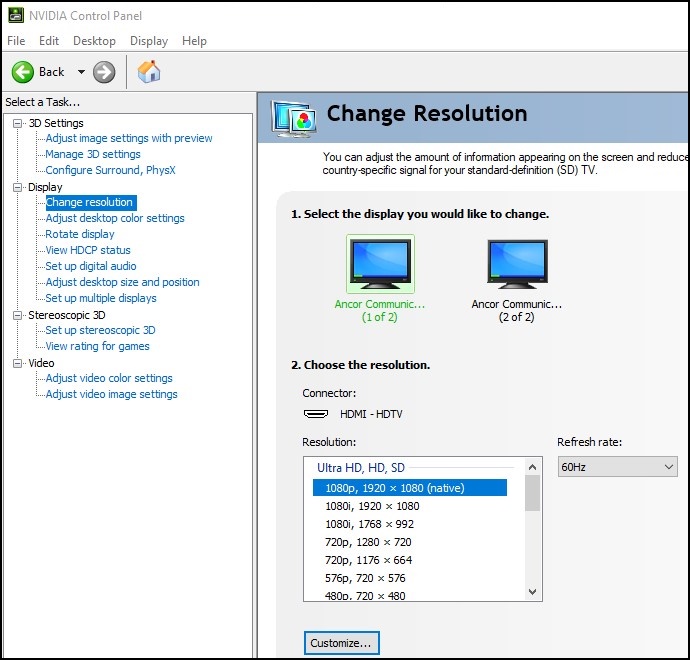The height and width of the screenshot is (660, 690).
Task: Select the first Ancor display monitor icon
Action: point(380,264)
